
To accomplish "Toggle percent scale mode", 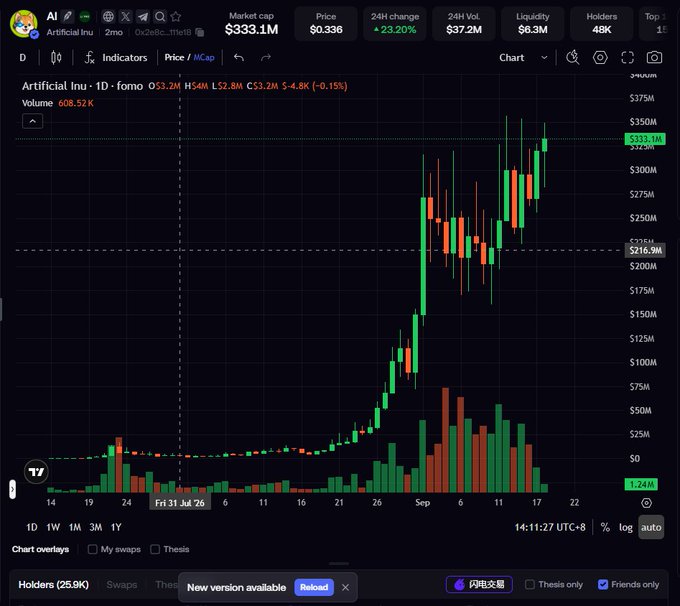I will (x=605, y=527).
